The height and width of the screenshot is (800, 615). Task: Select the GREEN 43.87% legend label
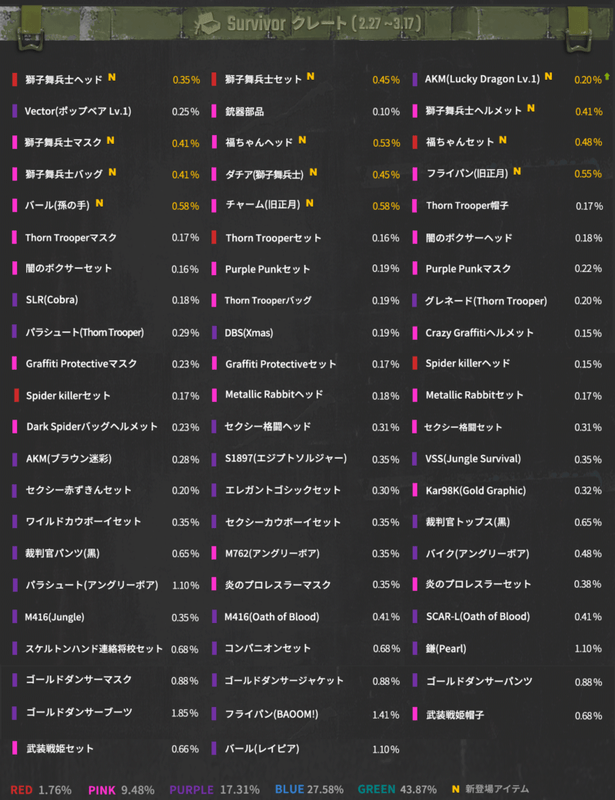click(x=396, y=789)
